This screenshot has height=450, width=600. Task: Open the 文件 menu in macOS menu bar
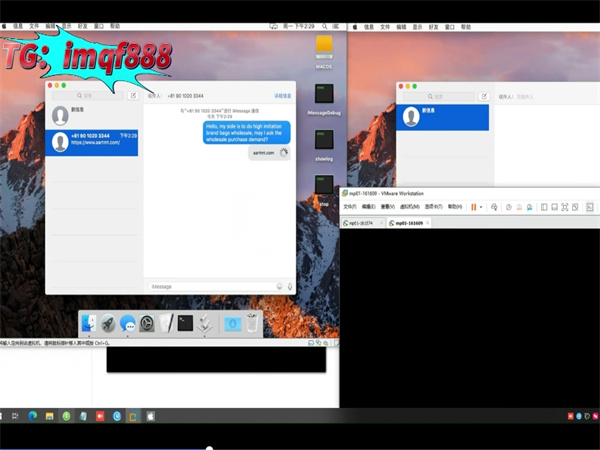click(x=34, y=27)
